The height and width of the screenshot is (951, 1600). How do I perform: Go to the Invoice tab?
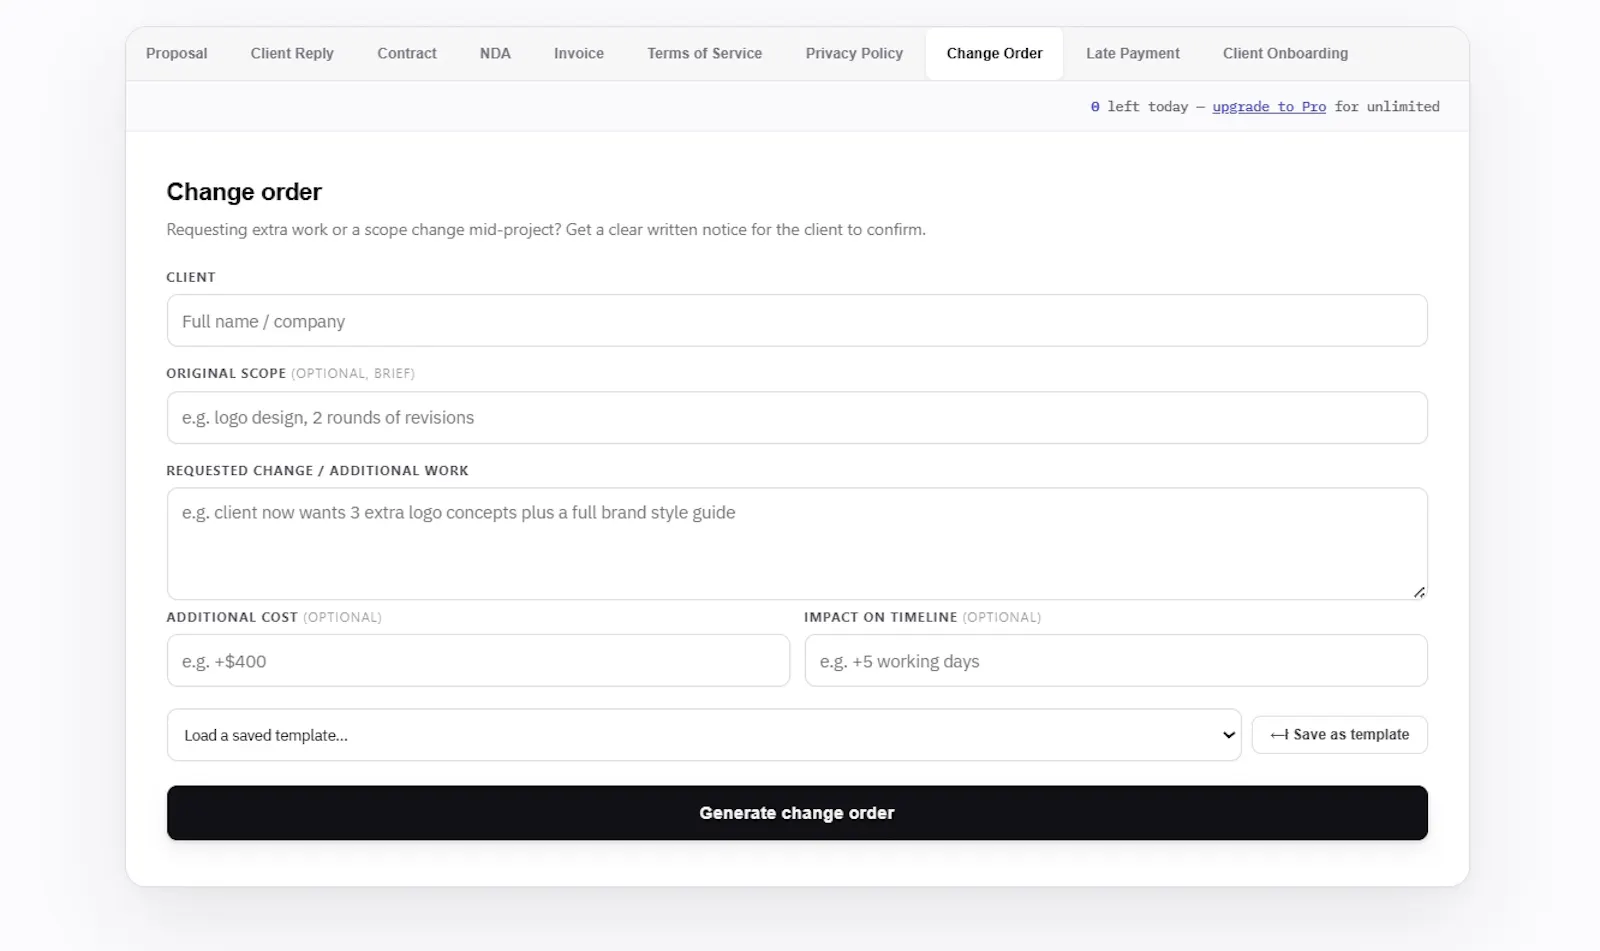[x=579, y=53]
